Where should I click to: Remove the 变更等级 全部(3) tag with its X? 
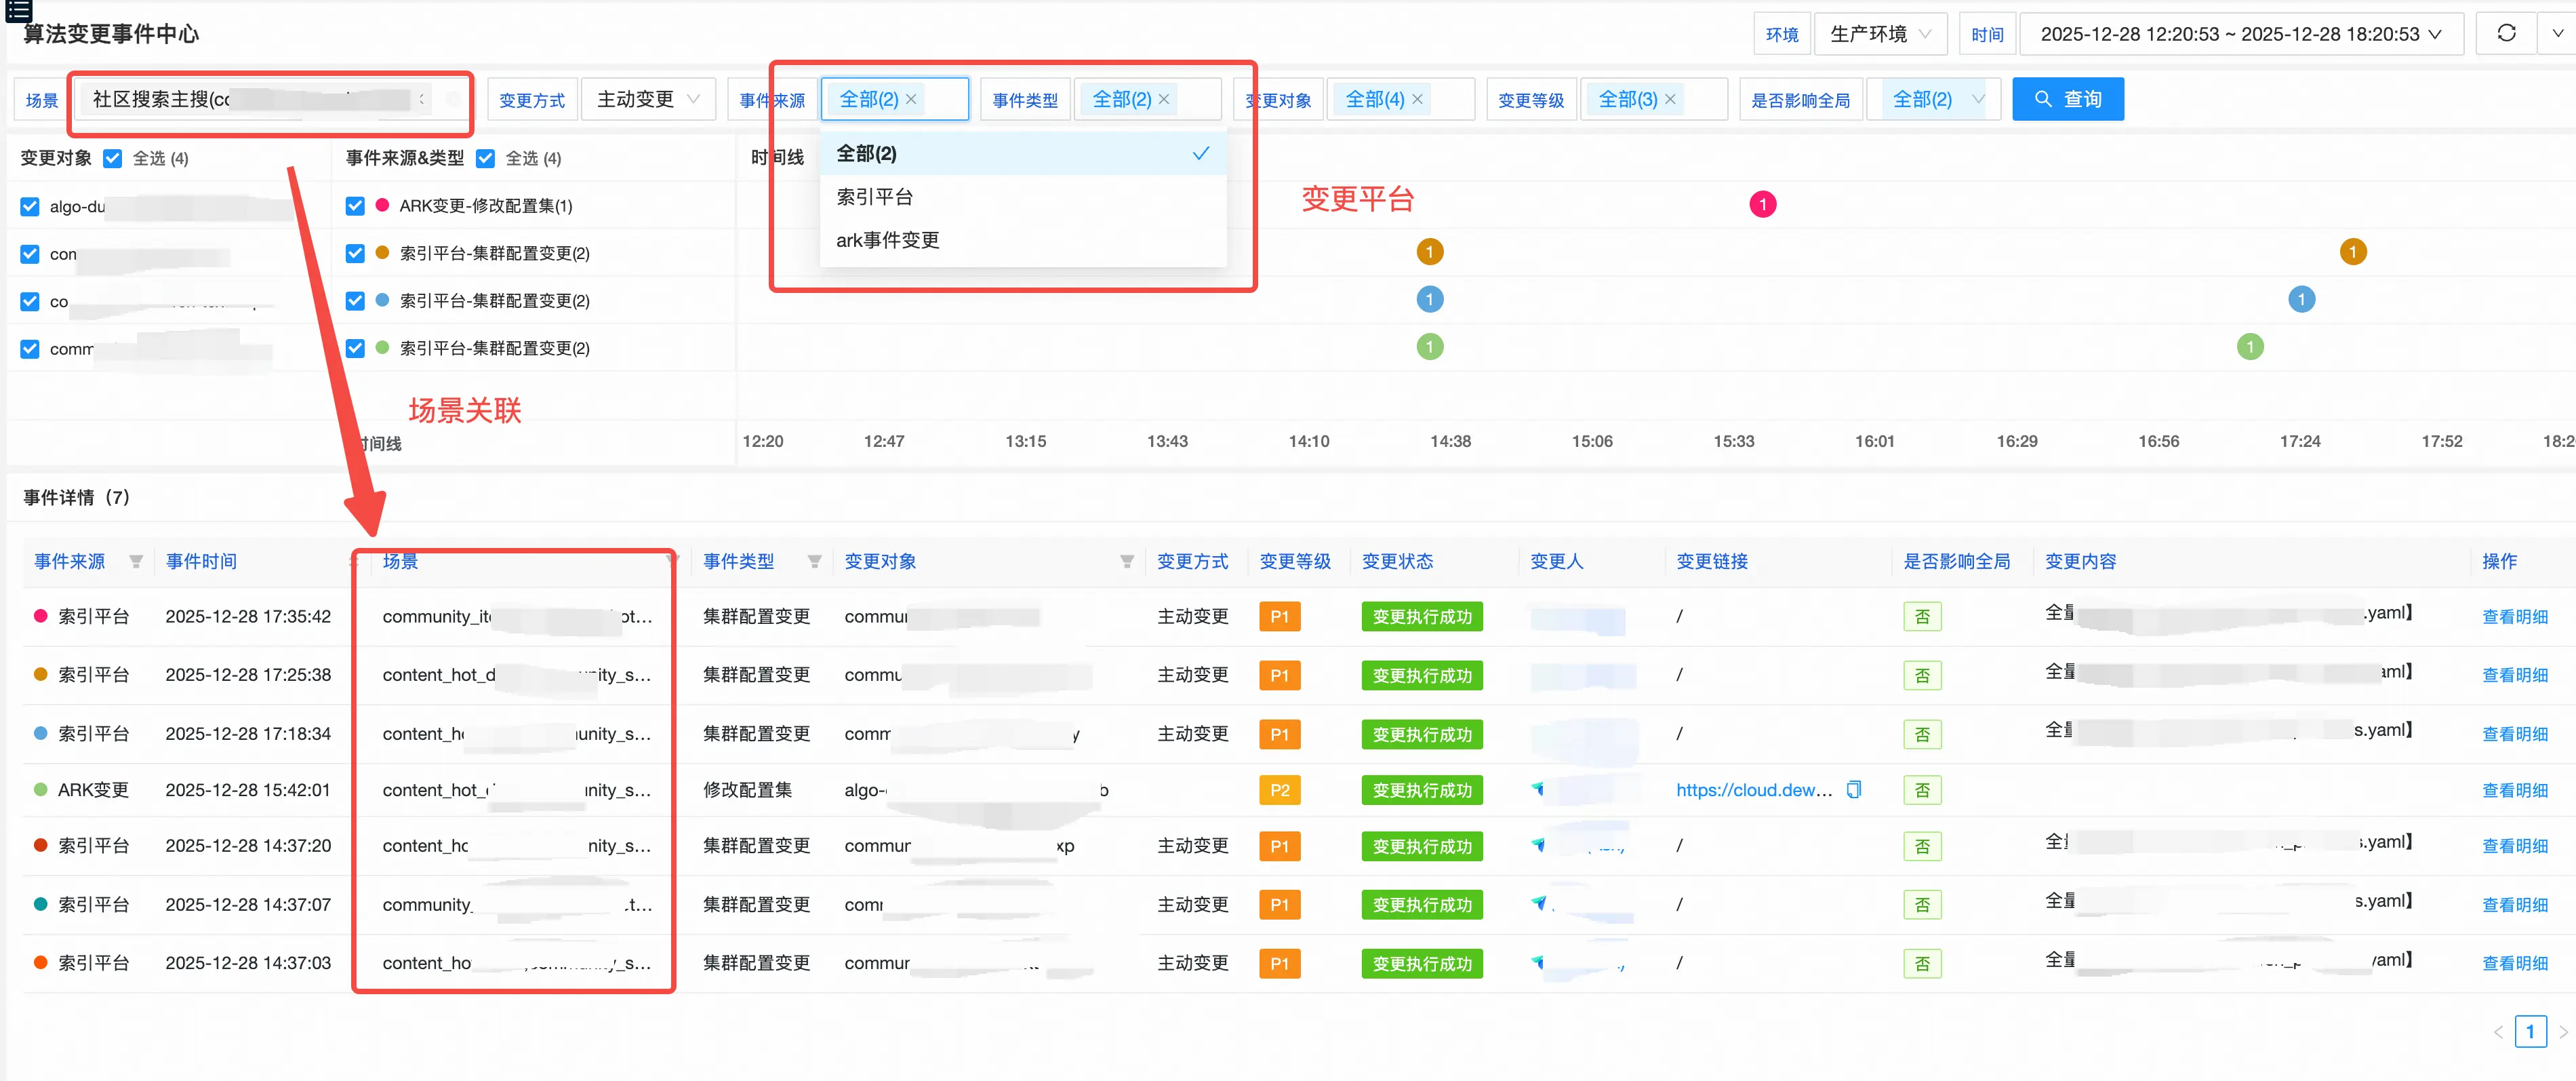point(1670,99)
